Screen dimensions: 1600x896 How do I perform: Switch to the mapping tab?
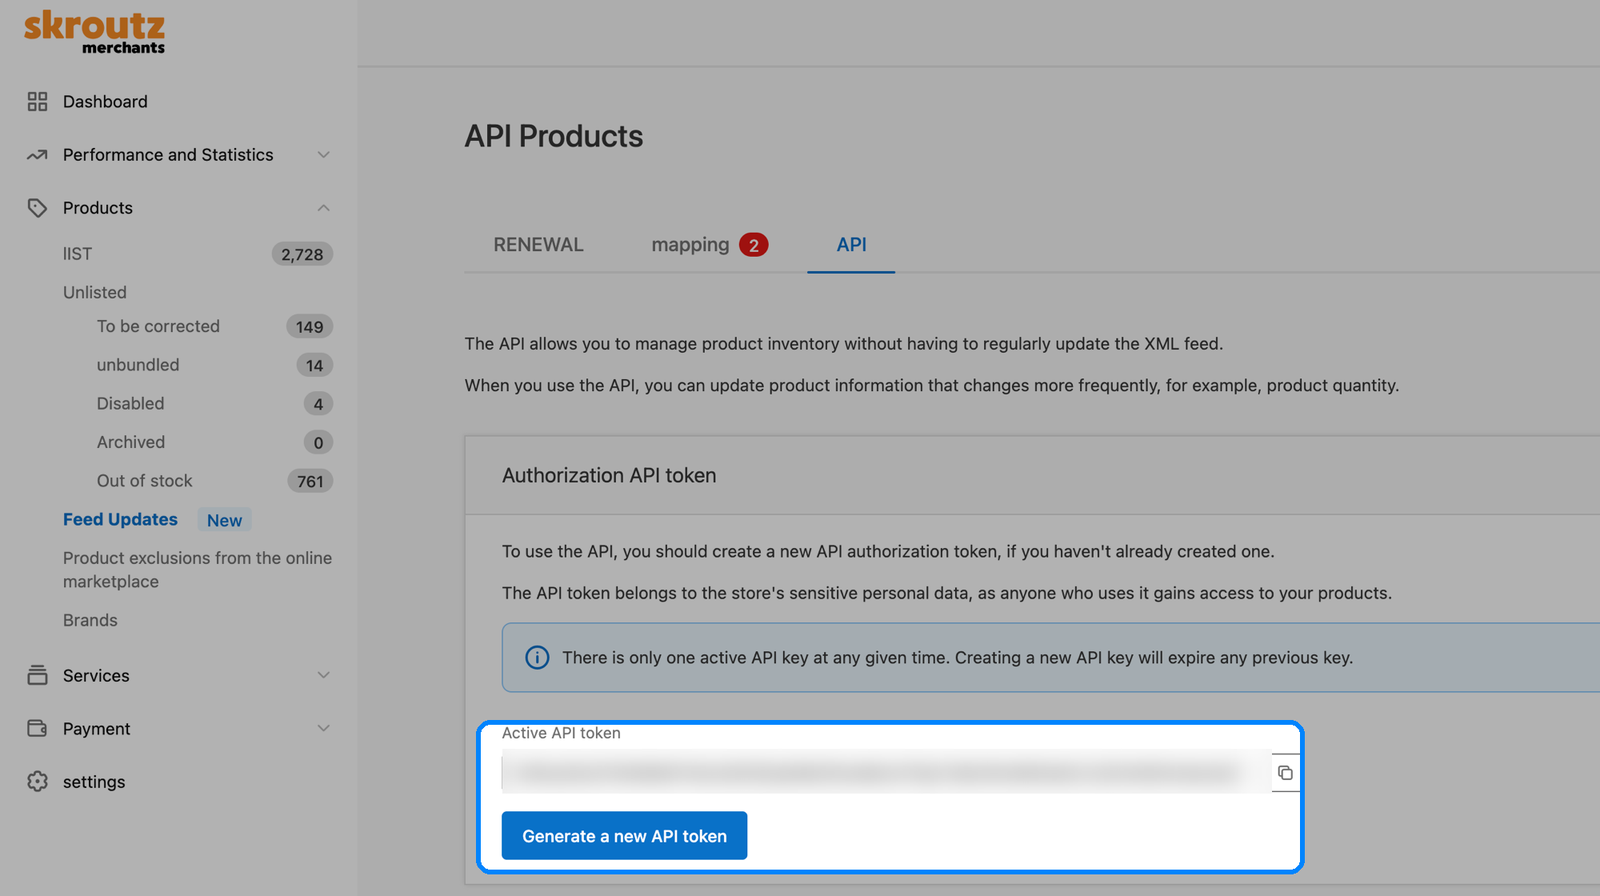pyautogui.click(x=709, y=245)
